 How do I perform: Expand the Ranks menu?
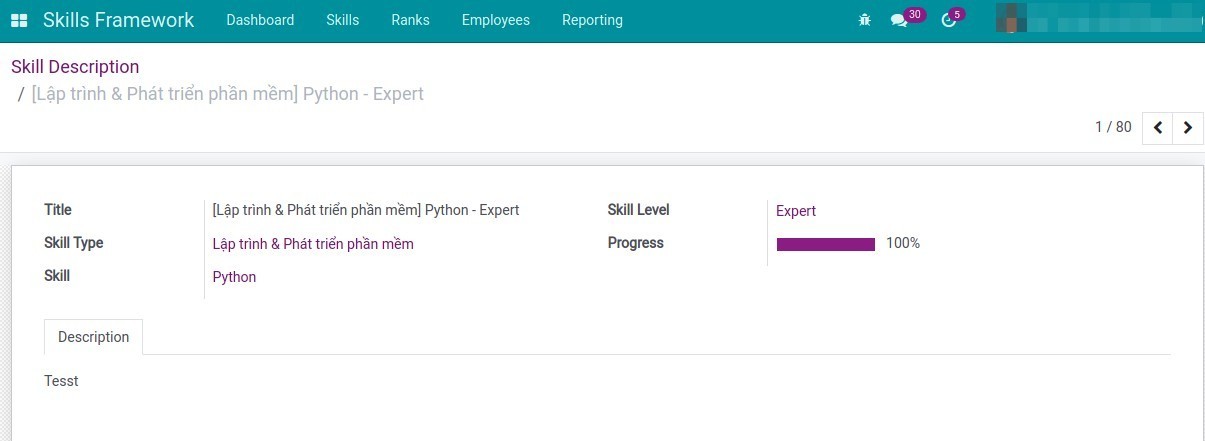pyautogui.click(x=410, y=20)
